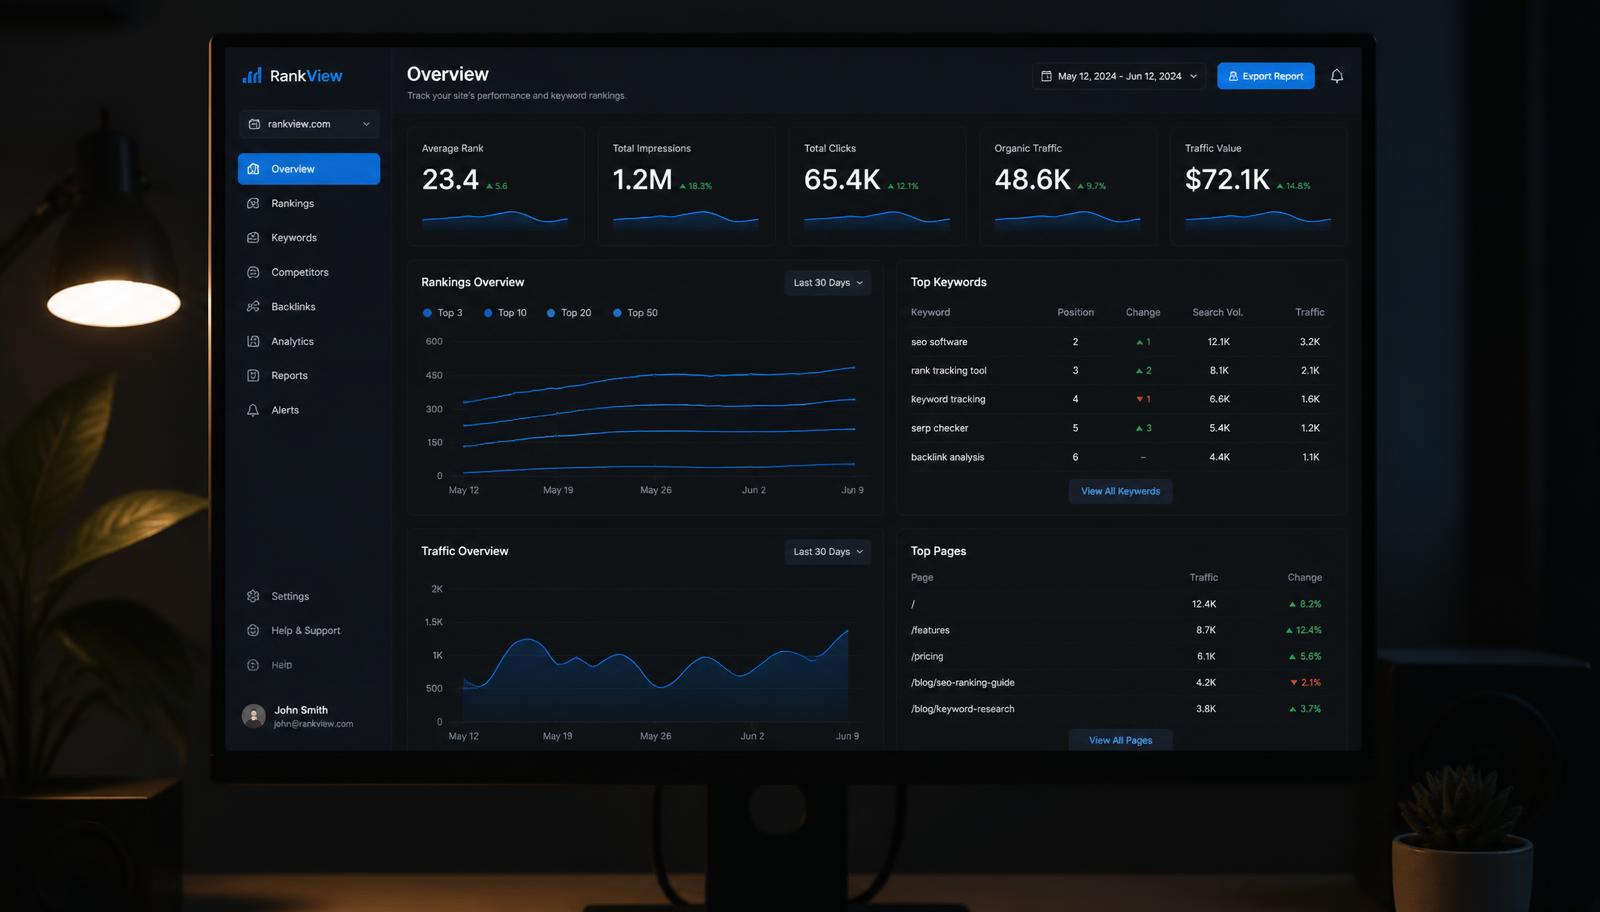The image size is (1600, 912).
Task: Click the Average Rank 23.4 card
Action: 495,186
